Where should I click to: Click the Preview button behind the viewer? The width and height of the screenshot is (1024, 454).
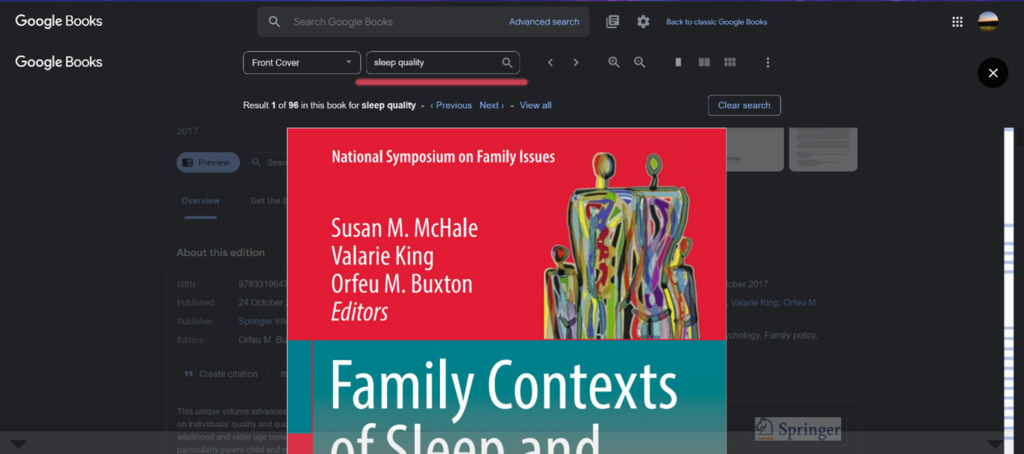click(x=208, y=163)
